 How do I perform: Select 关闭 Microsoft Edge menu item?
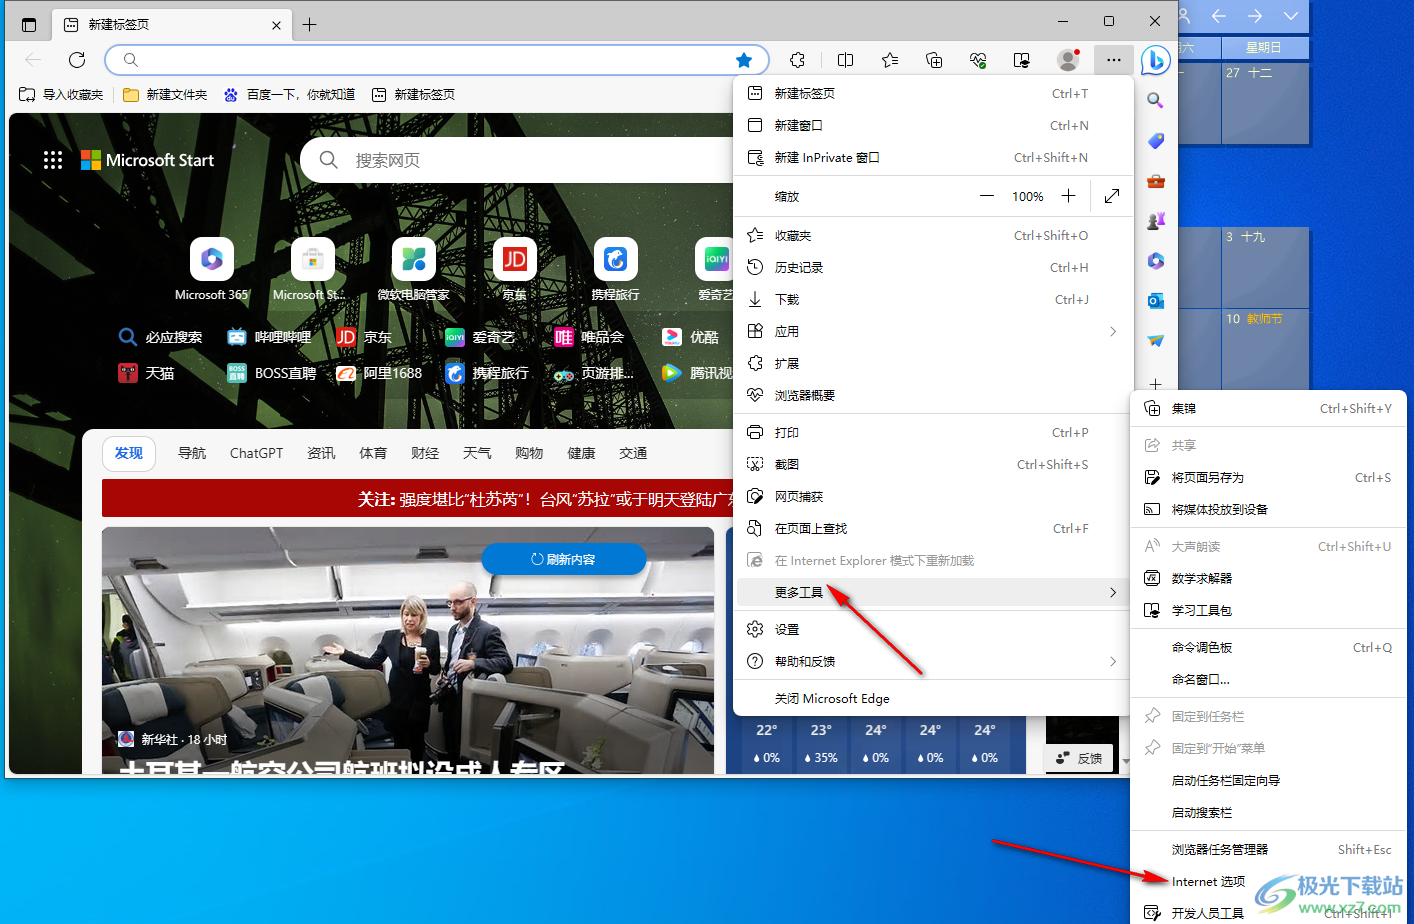click(933, 698)
